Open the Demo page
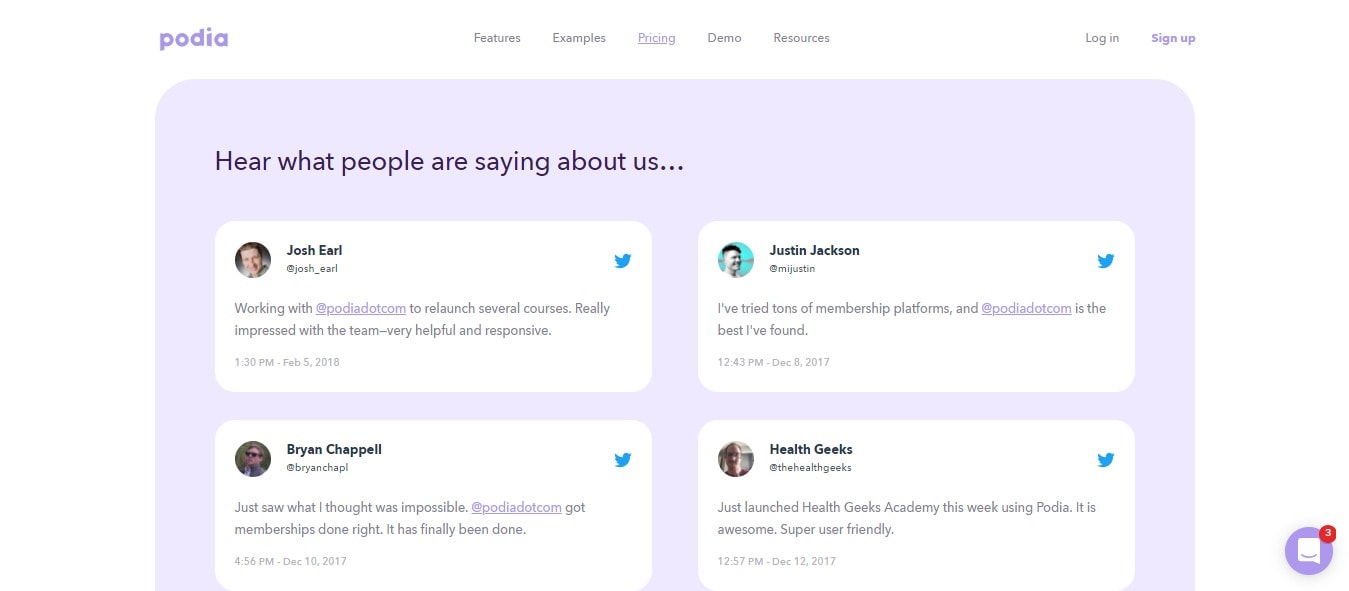Viewport: 1349px width, 591px height. click(724, 38)
